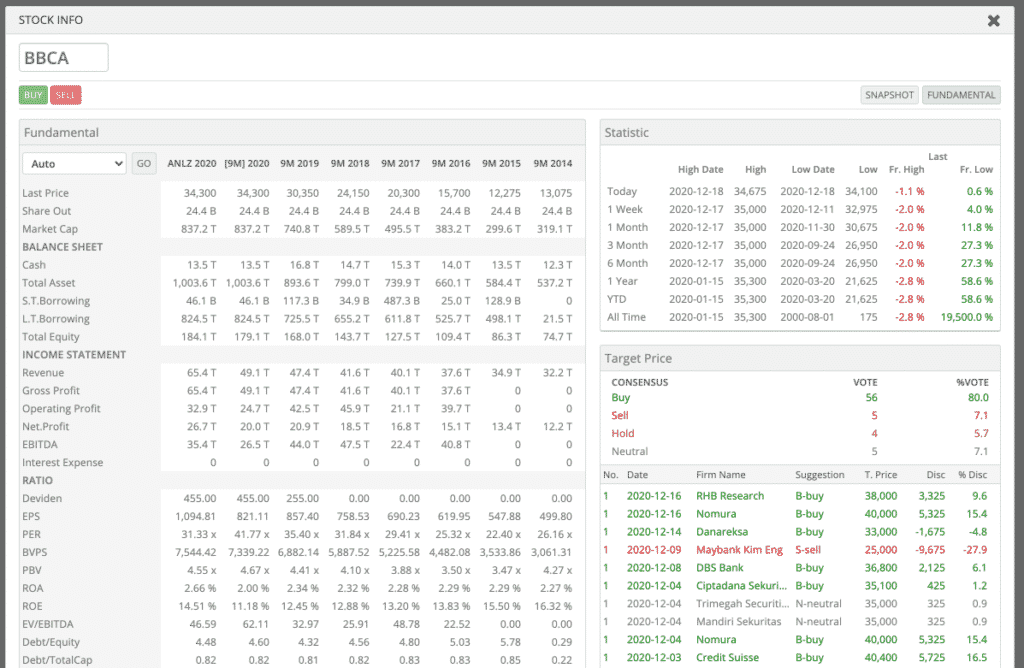Click the T. Price column header

pos(880,475)
